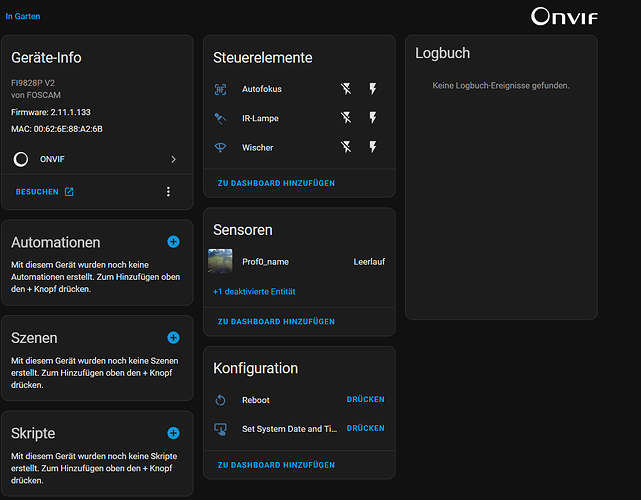
Task: Click the Reboot restart icon
Action: 220,400
